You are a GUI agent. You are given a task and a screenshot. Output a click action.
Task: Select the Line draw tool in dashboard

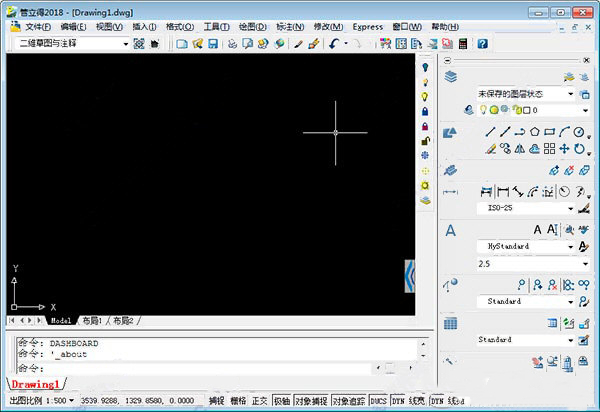tap(491, 132)
